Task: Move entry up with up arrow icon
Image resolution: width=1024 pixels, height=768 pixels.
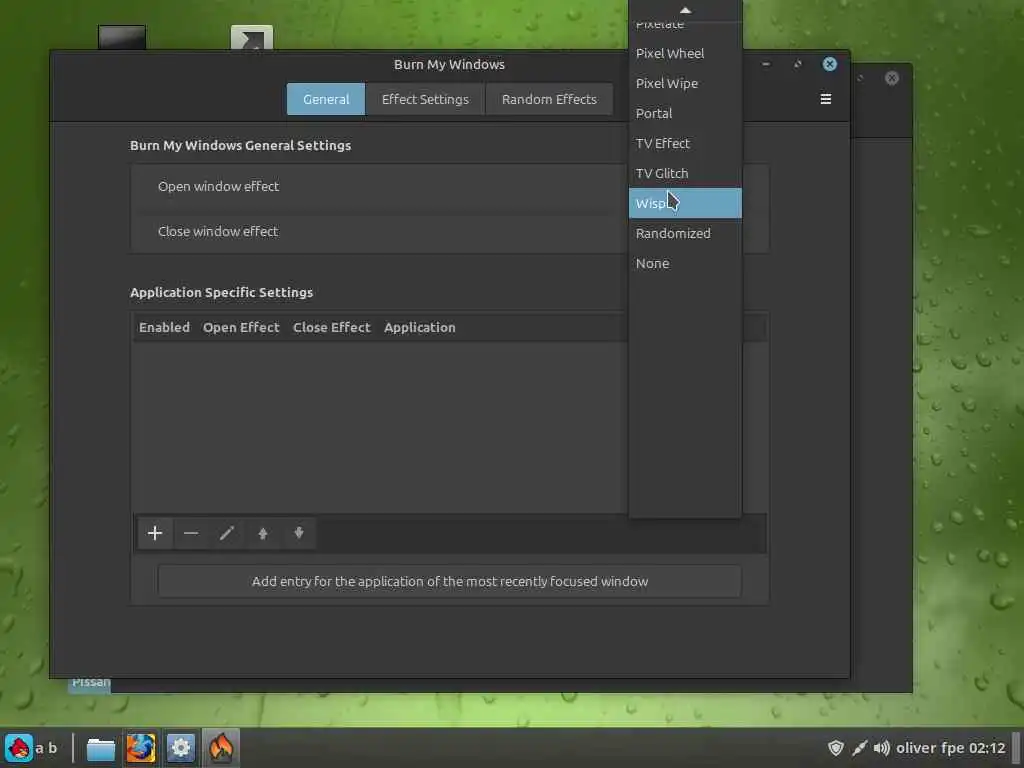Action: click(263, 534)
